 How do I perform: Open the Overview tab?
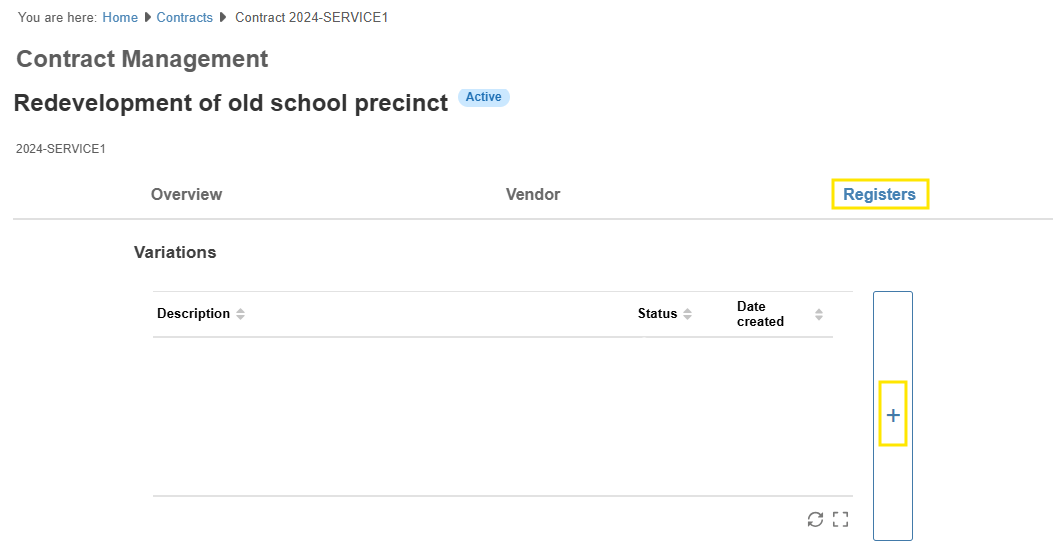click(186, 194)
